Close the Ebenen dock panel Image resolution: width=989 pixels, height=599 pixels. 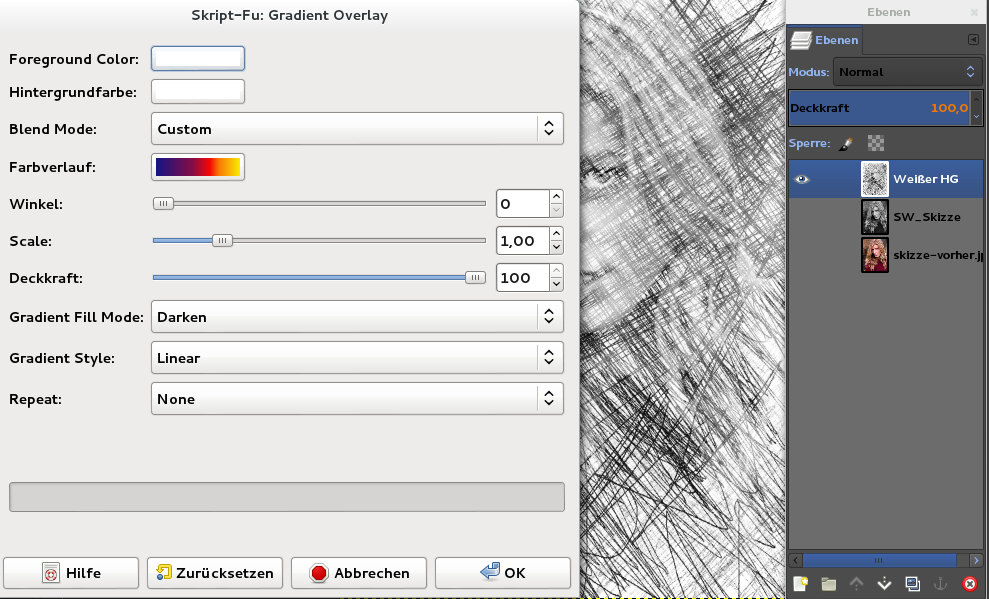click(x=974, y=12)
